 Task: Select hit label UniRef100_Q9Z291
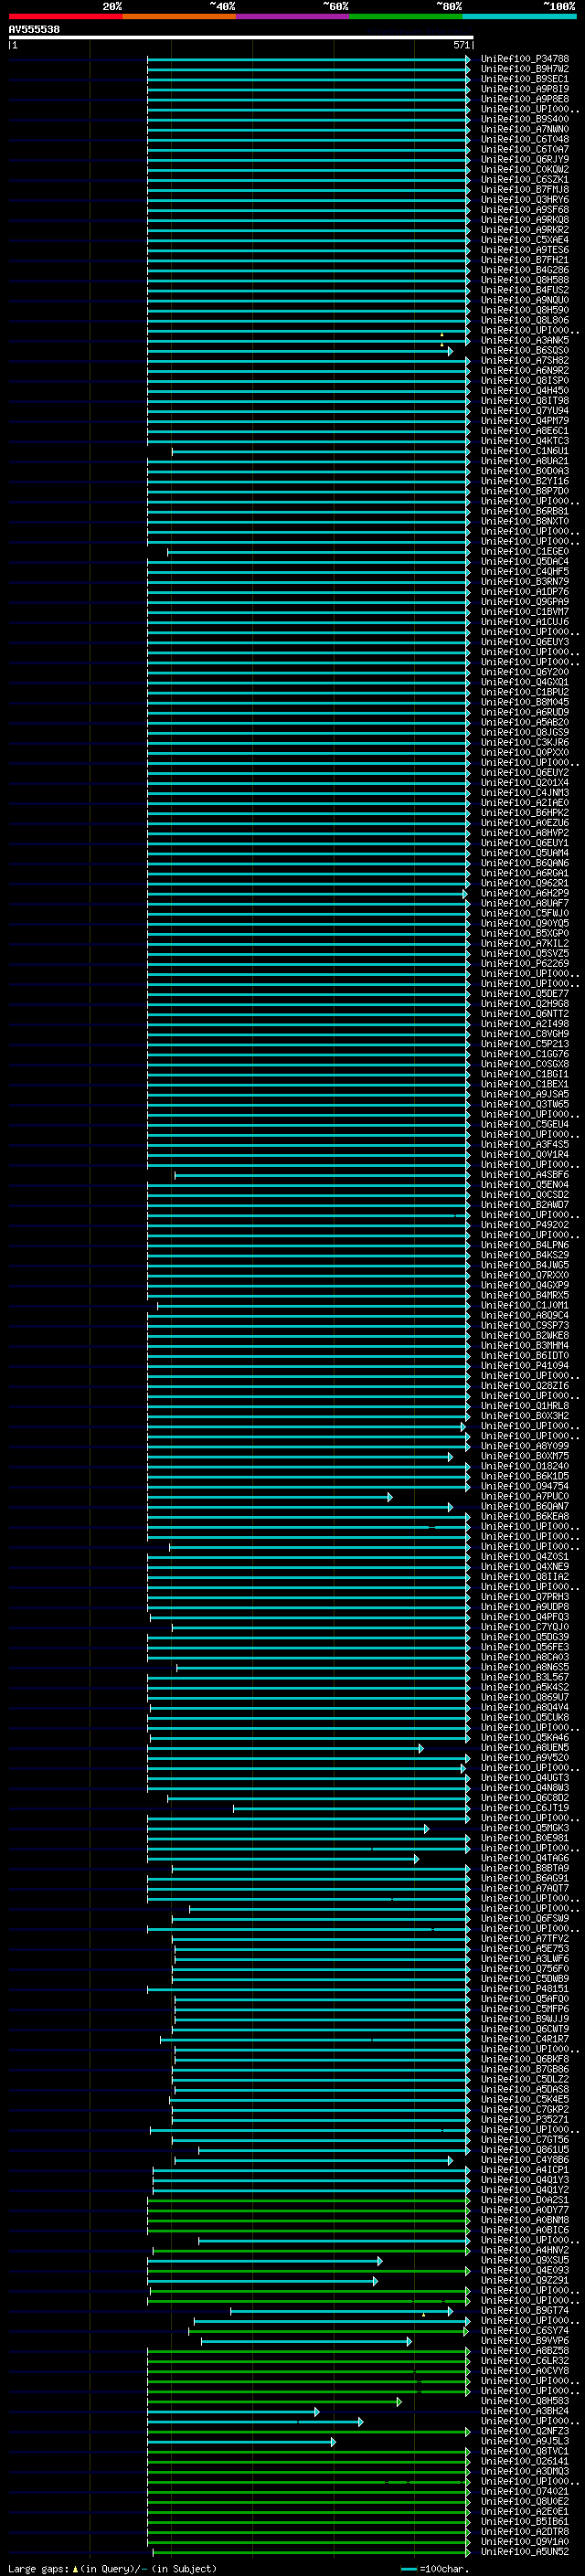(524, 2280)
